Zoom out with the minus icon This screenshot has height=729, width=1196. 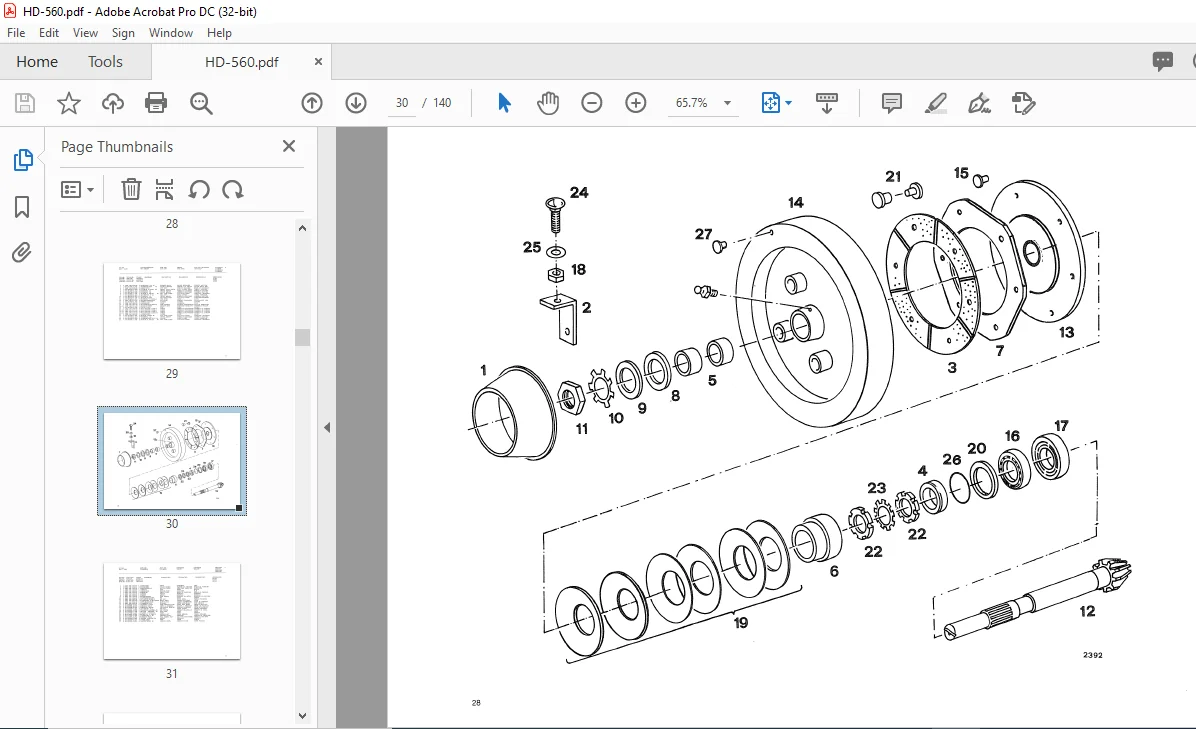tap(592, 103)
